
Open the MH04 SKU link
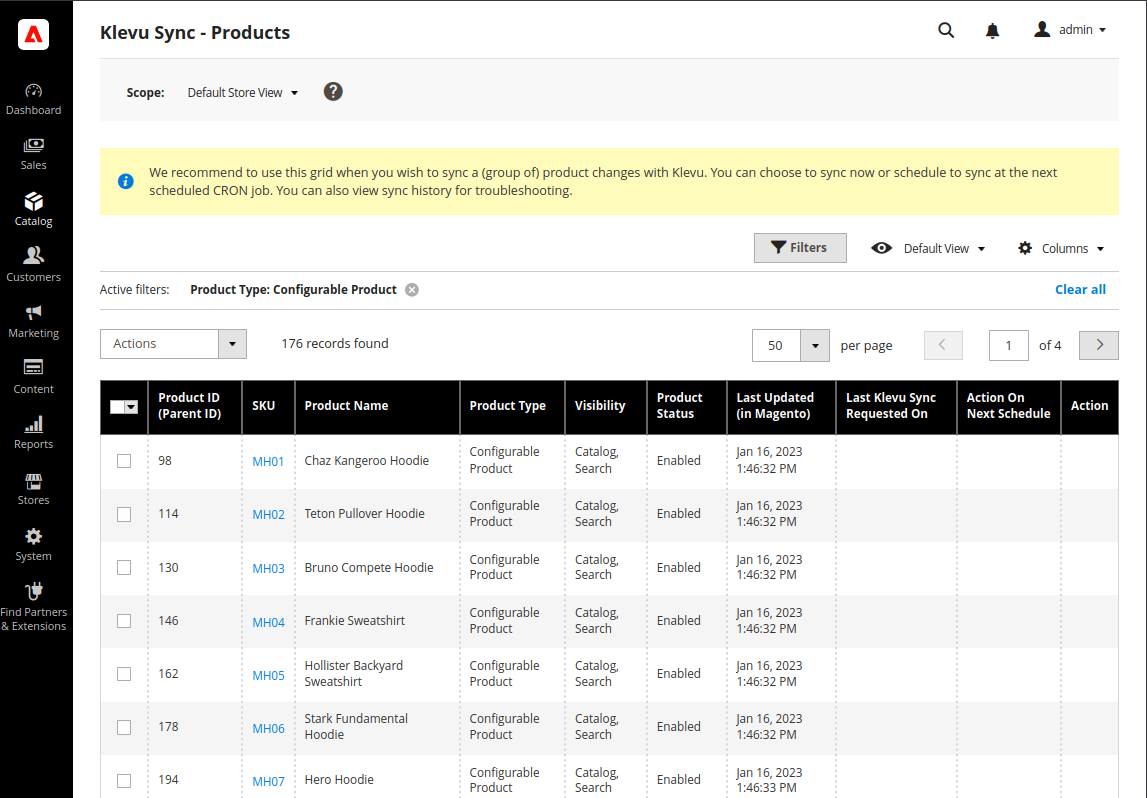[268, 622]
